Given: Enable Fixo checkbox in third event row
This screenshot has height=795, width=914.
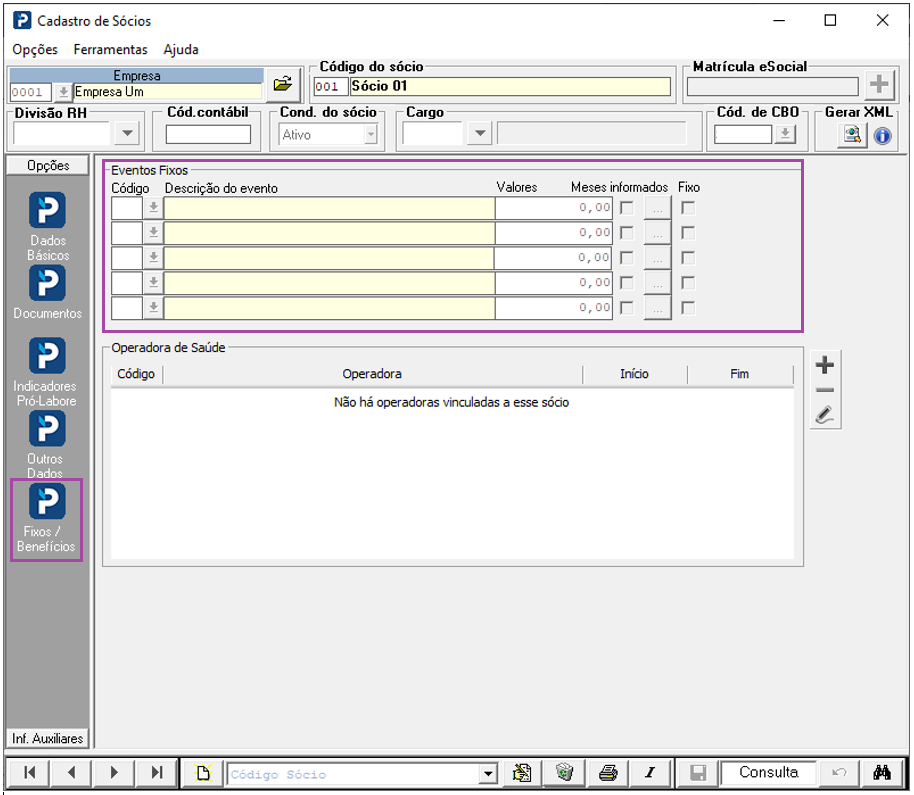Looking at the screenshot, I should tap(688, 258).
